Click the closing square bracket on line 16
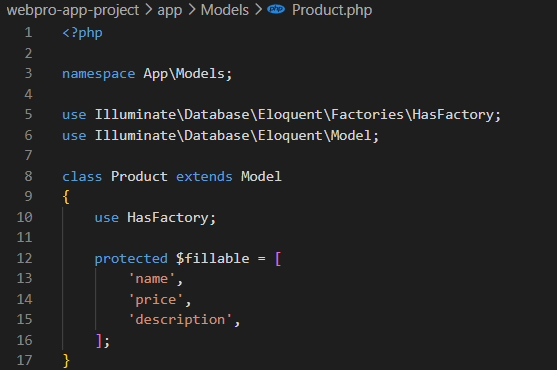The image size is (557, 370). pyautogui.click(x=98, y=341)
